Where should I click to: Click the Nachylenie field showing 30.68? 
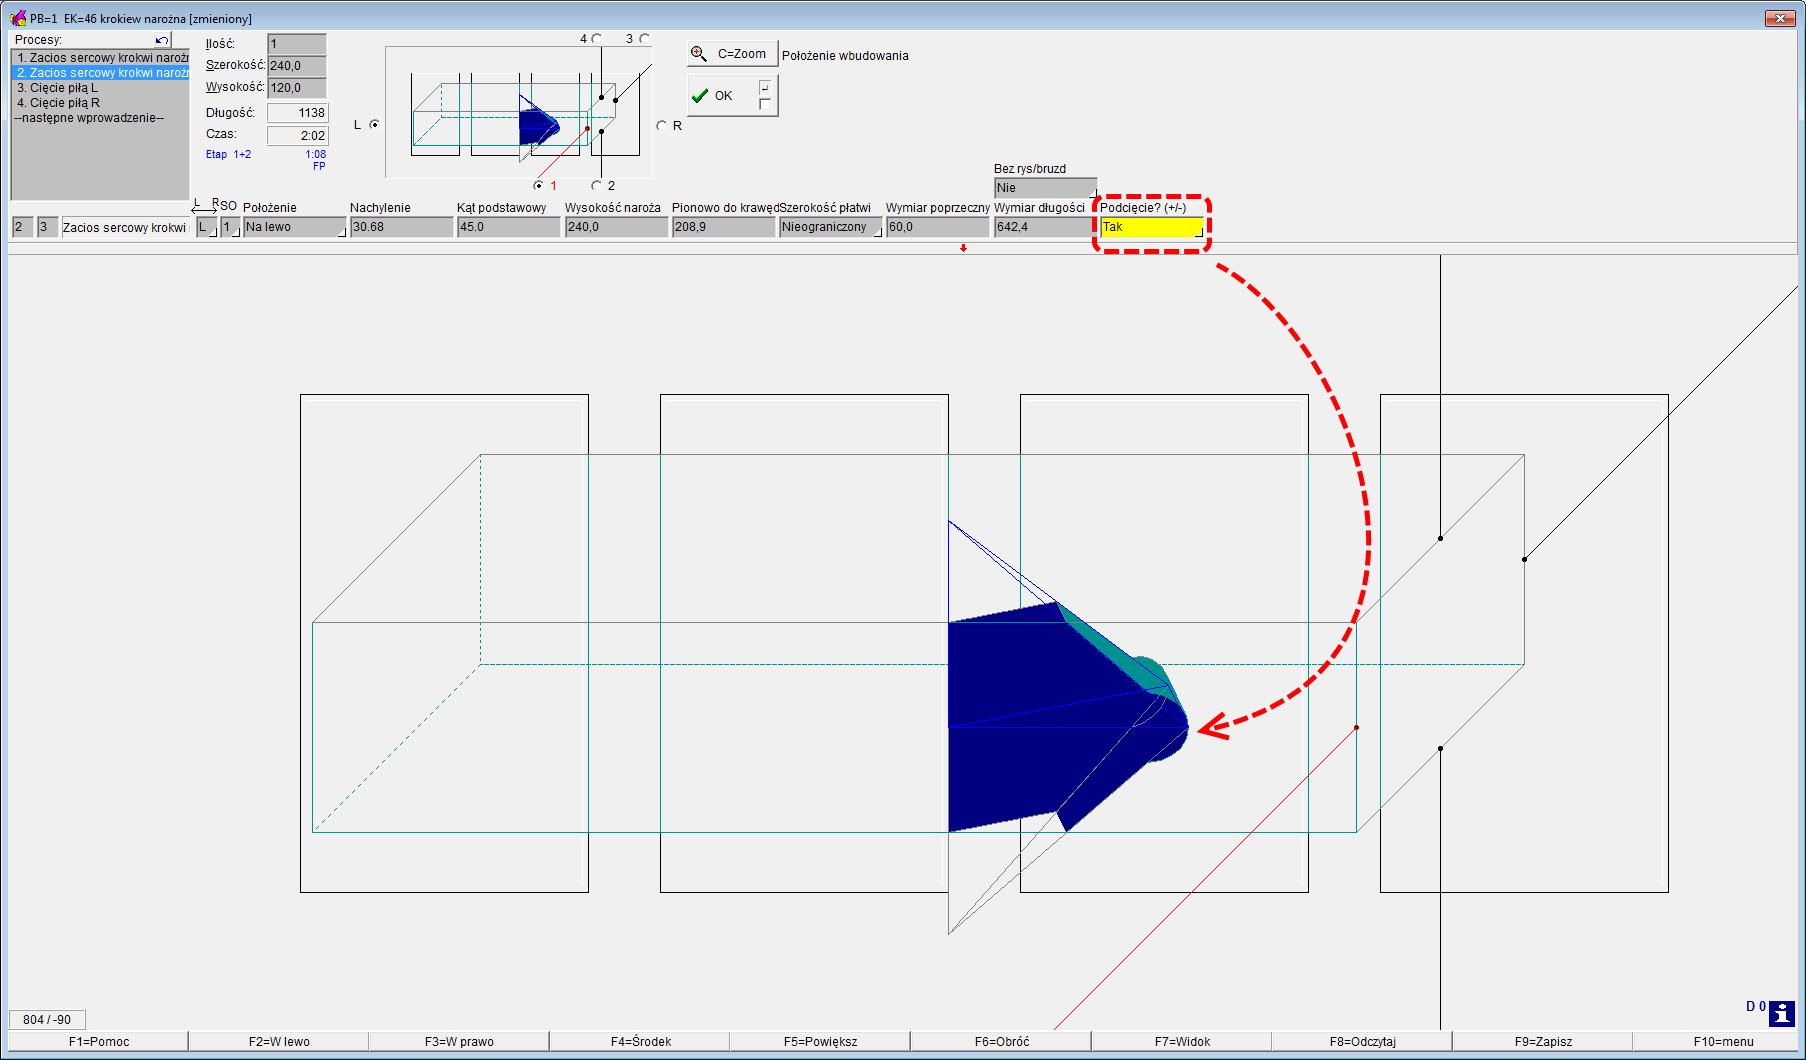400,228
